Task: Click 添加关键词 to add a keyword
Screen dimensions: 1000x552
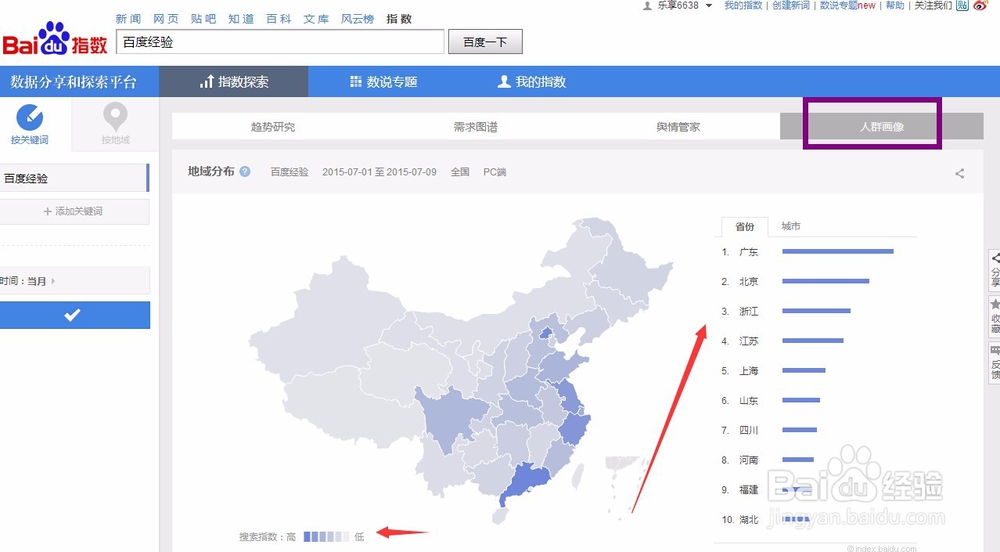Action: [75, 211]
